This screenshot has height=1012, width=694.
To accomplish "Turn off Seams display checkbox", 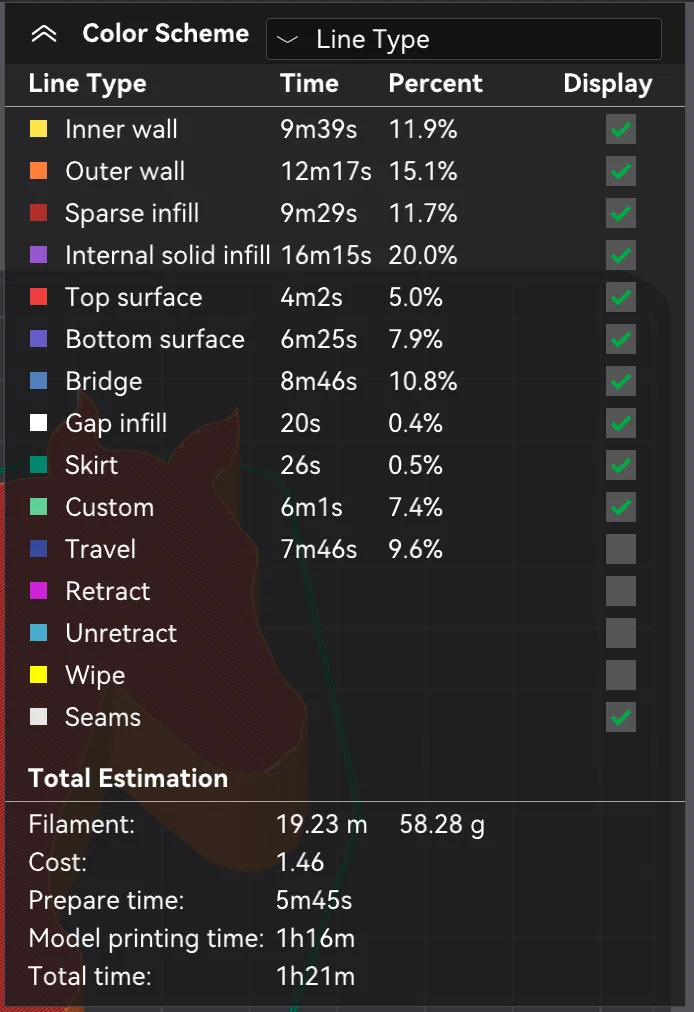I will (621, 717).
